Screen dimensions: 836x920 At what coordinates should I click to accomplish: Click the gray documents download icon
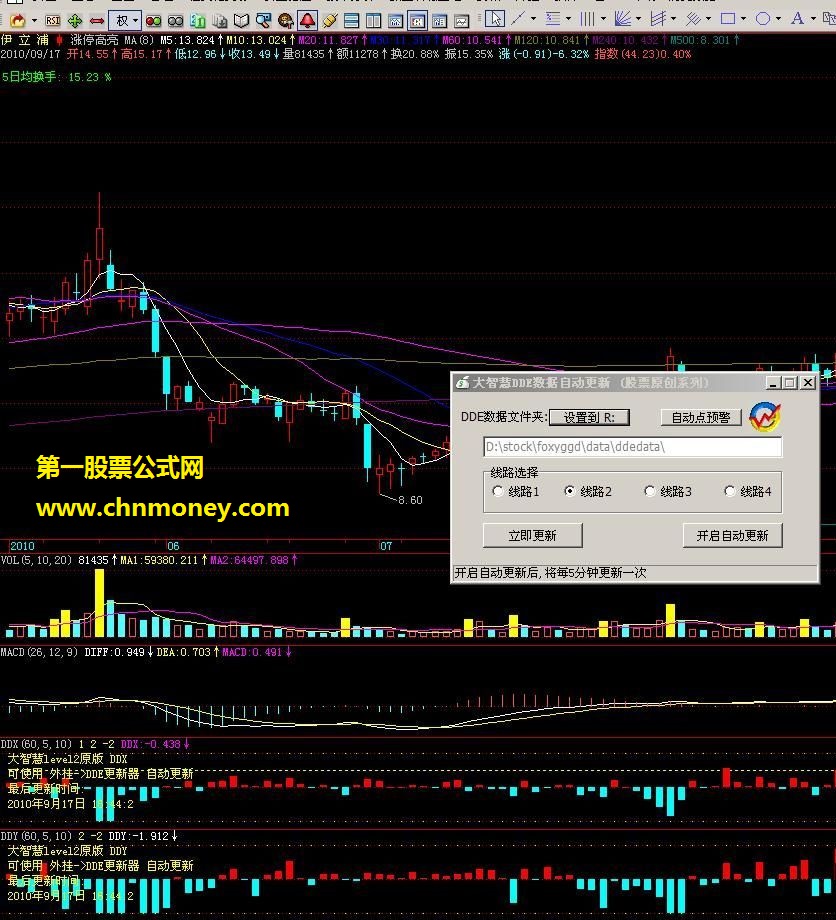click(x=220, y=21)
